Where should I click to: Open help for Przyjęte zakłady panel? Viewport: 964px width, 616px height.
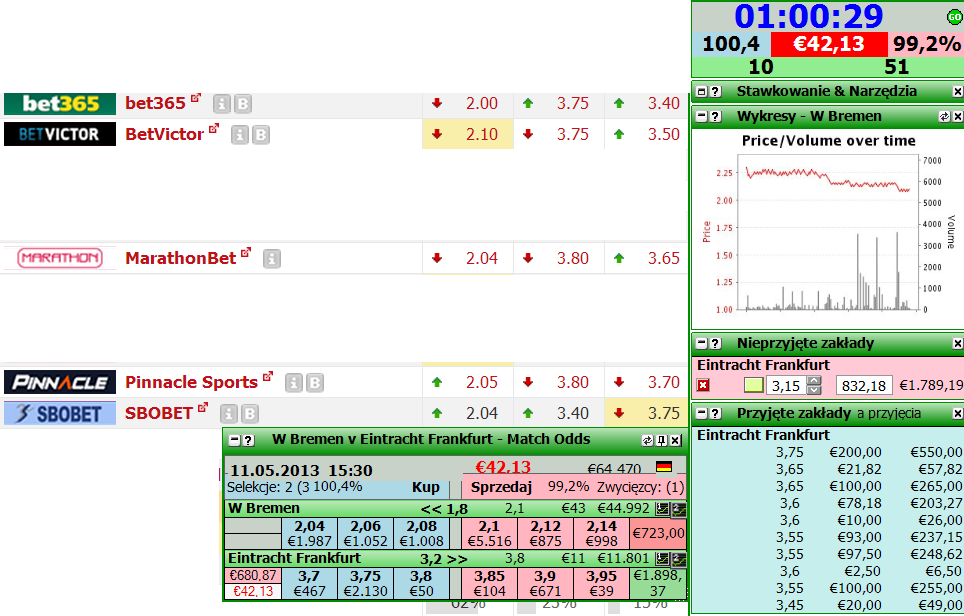(715, 413)
